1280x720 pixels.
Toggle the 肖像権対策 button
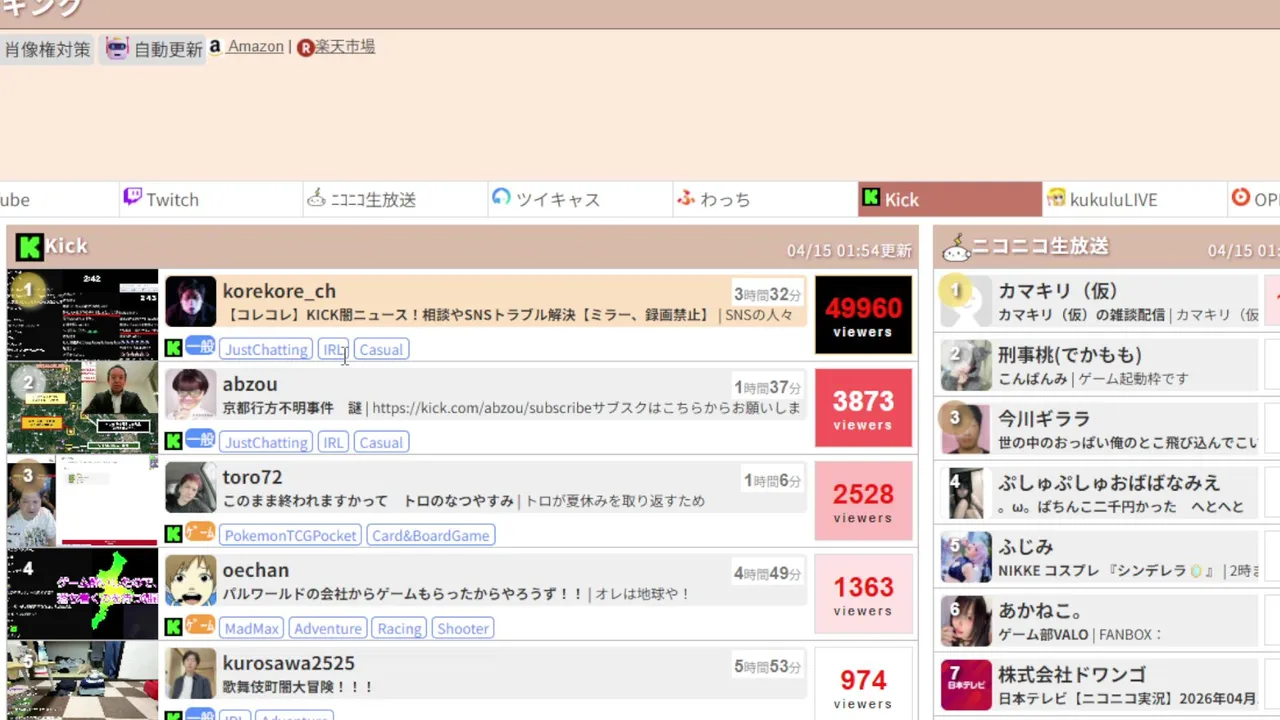click(x=47, y=49)
